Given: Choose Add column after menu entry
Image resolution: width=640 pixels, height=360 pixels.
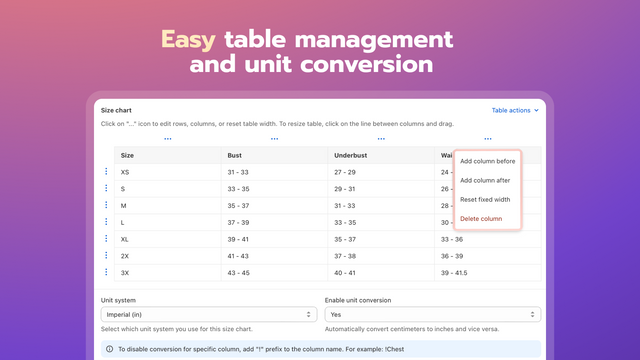Looking at the screenshot, I should [487, 180].
